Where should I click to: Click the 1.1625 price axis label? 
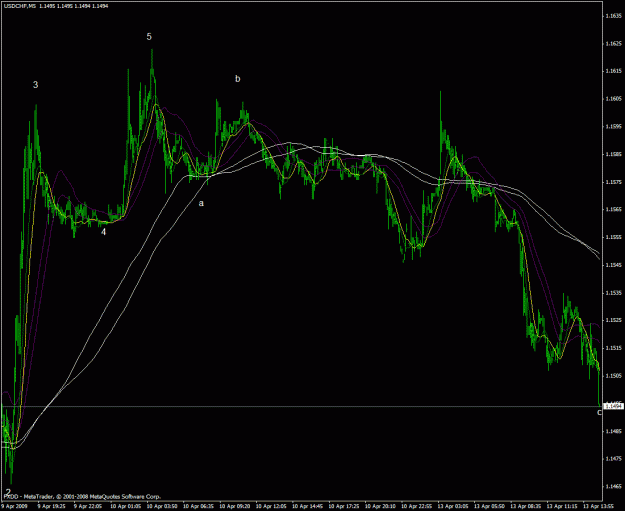613,43
